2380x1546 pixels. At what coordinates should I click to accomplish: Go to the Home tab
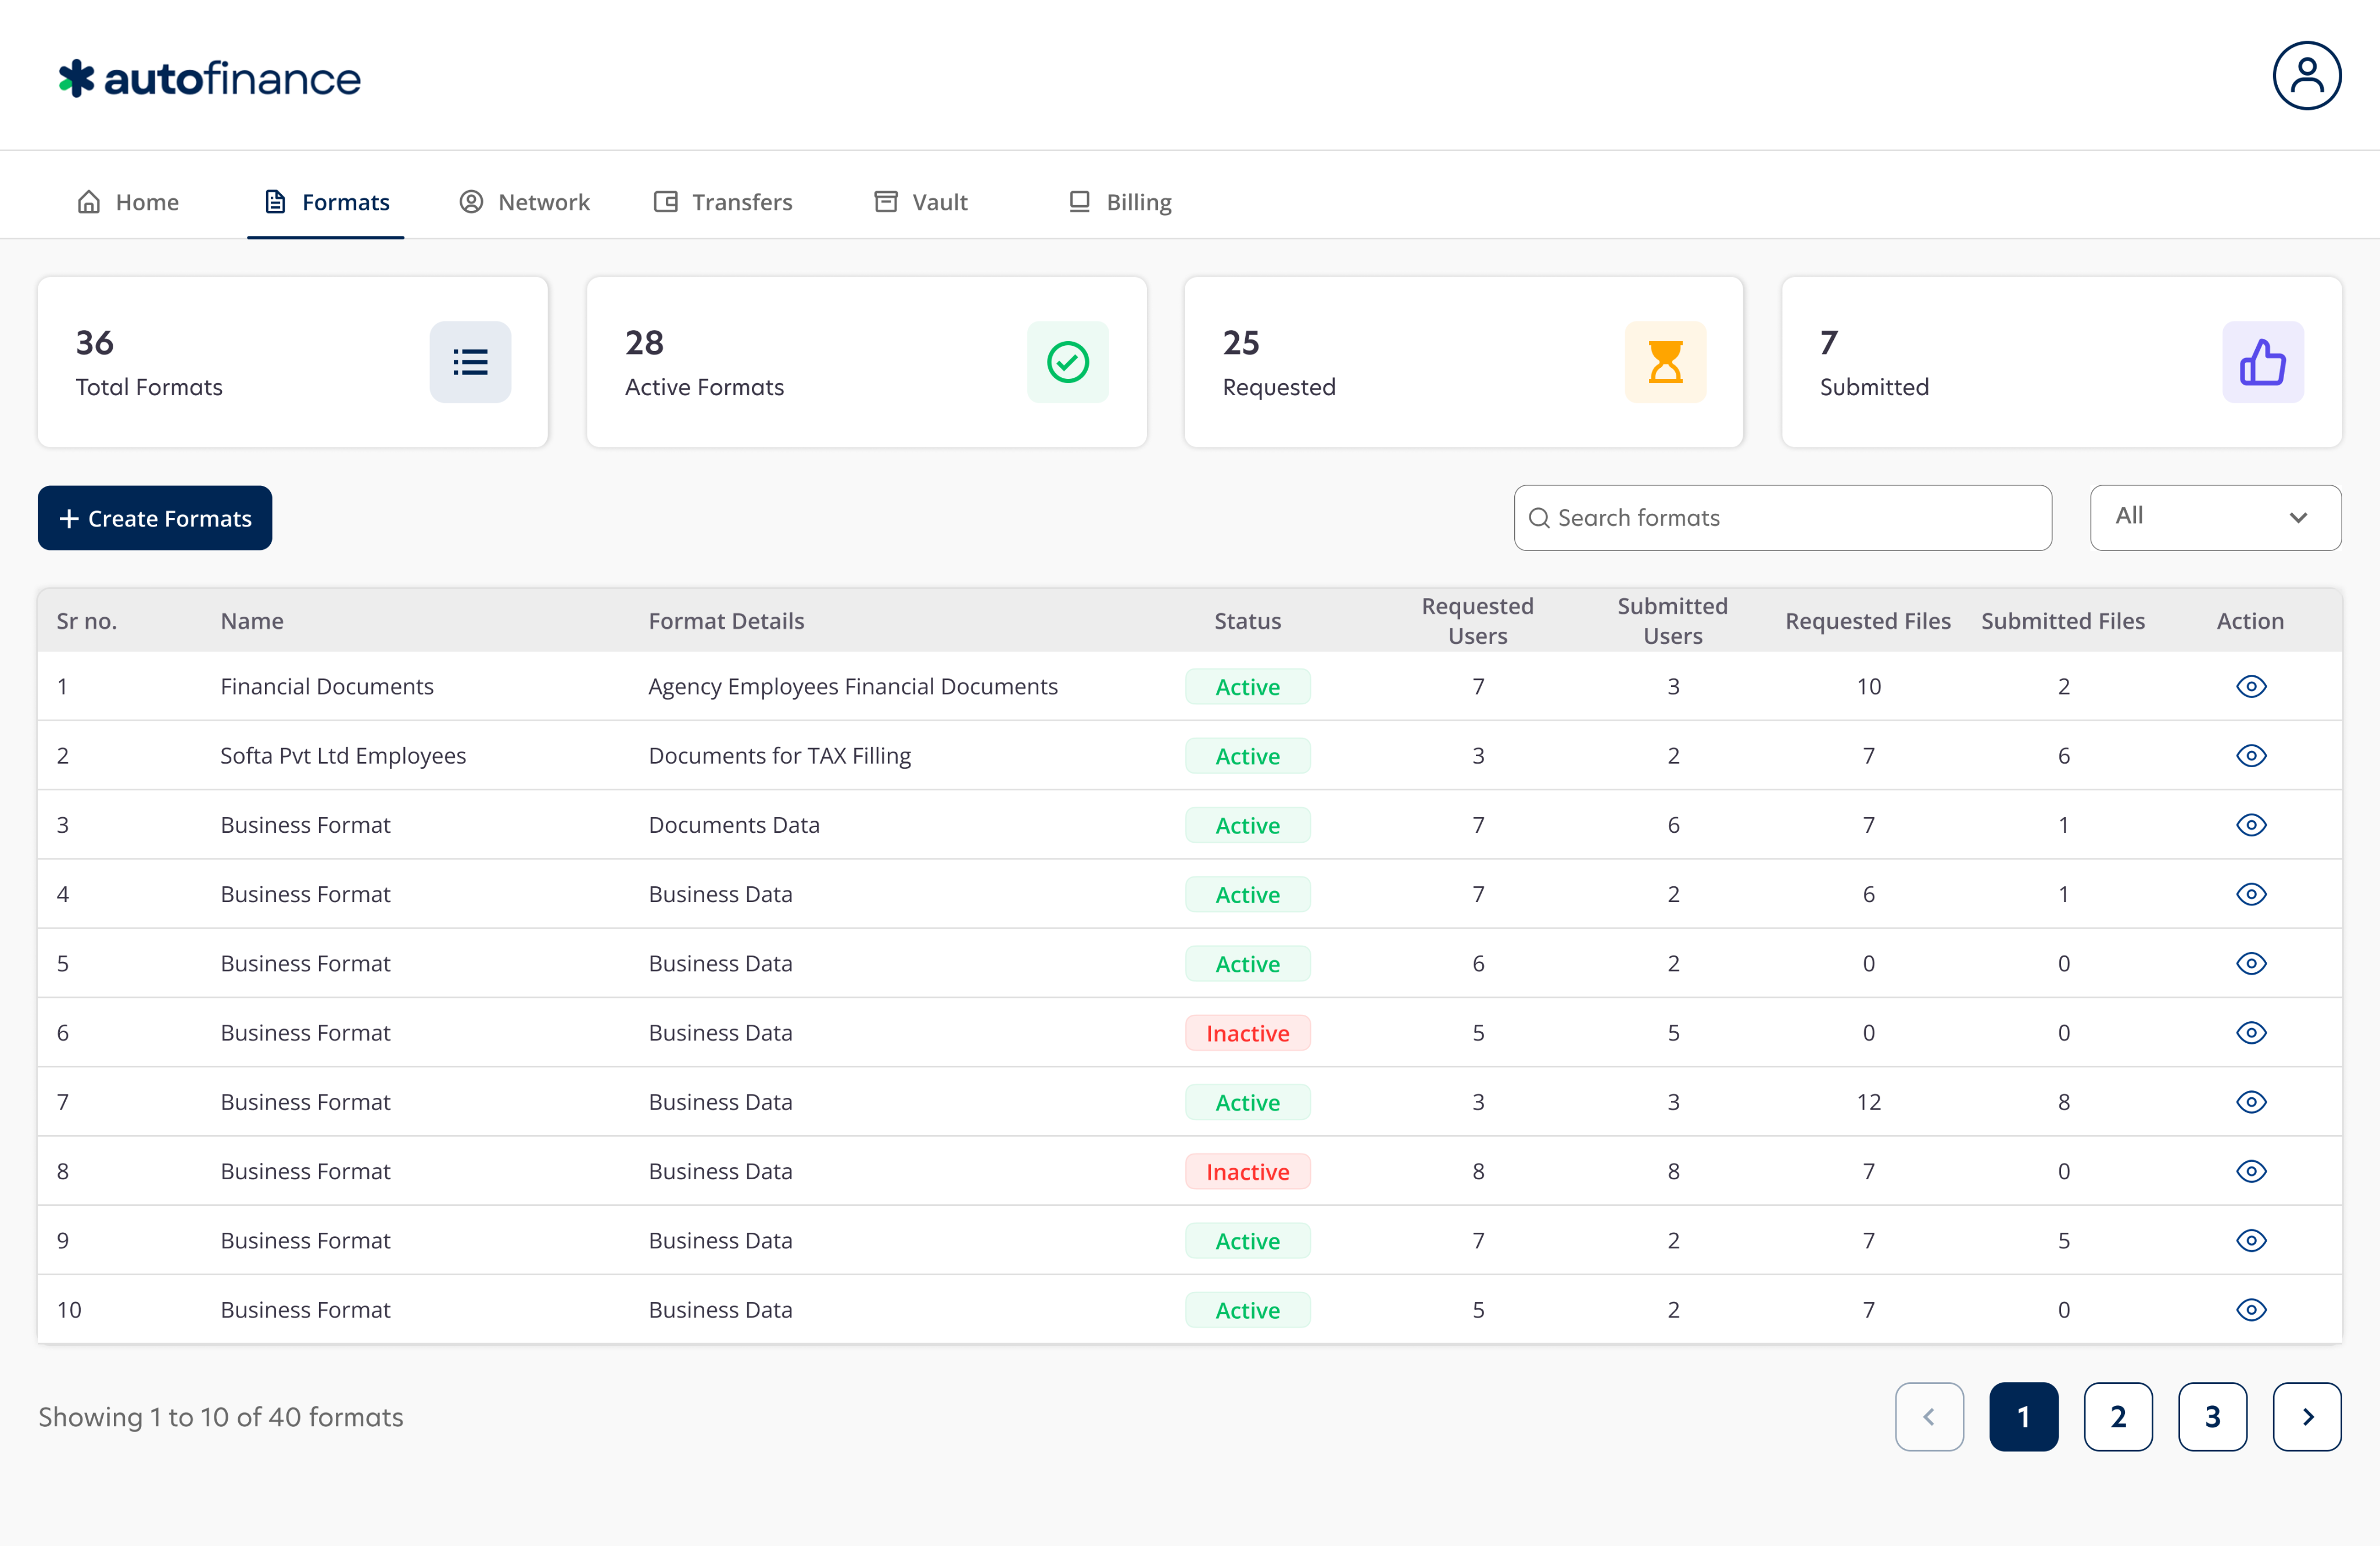128,202
